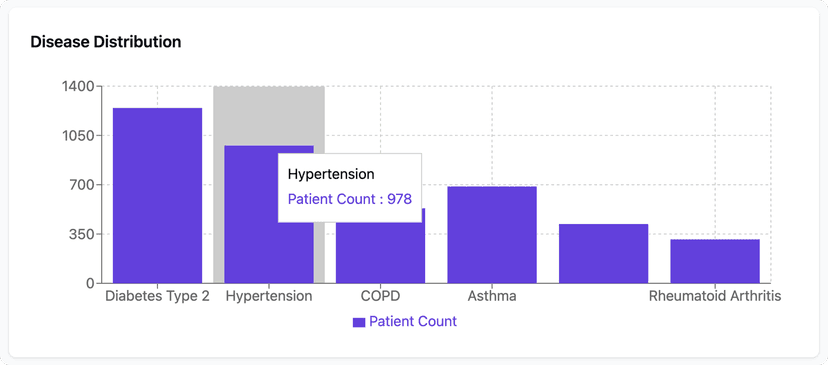The width and height of the screenshot is (828, 365).
Task: Click the Rheumatoid Arthritis axis label
Action: point(715,296)
